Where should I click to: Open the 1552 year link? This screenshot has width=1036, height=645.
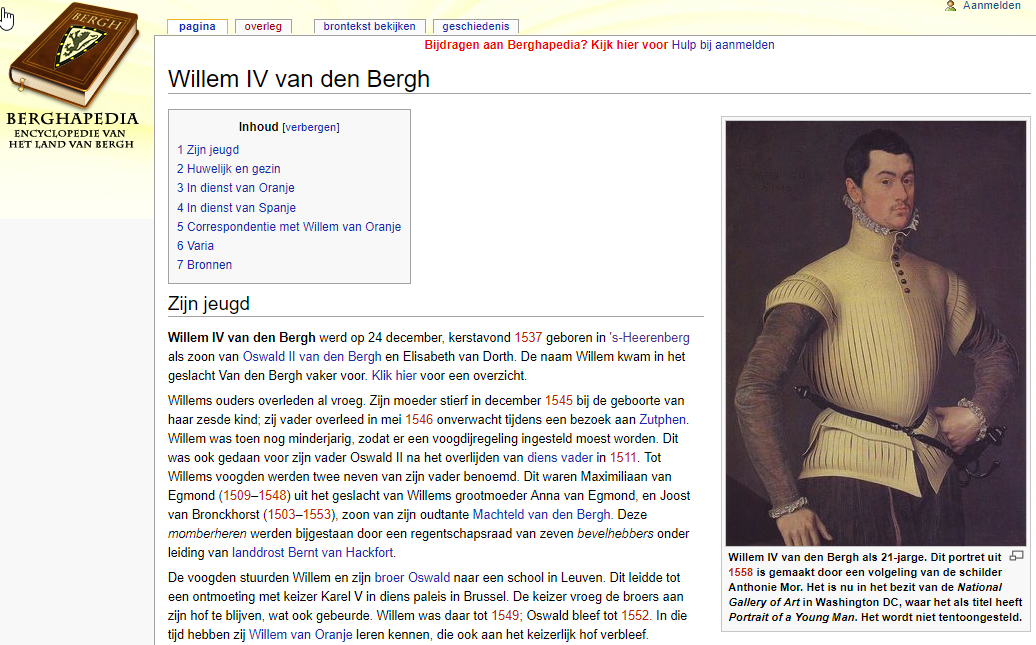point(635,617)
